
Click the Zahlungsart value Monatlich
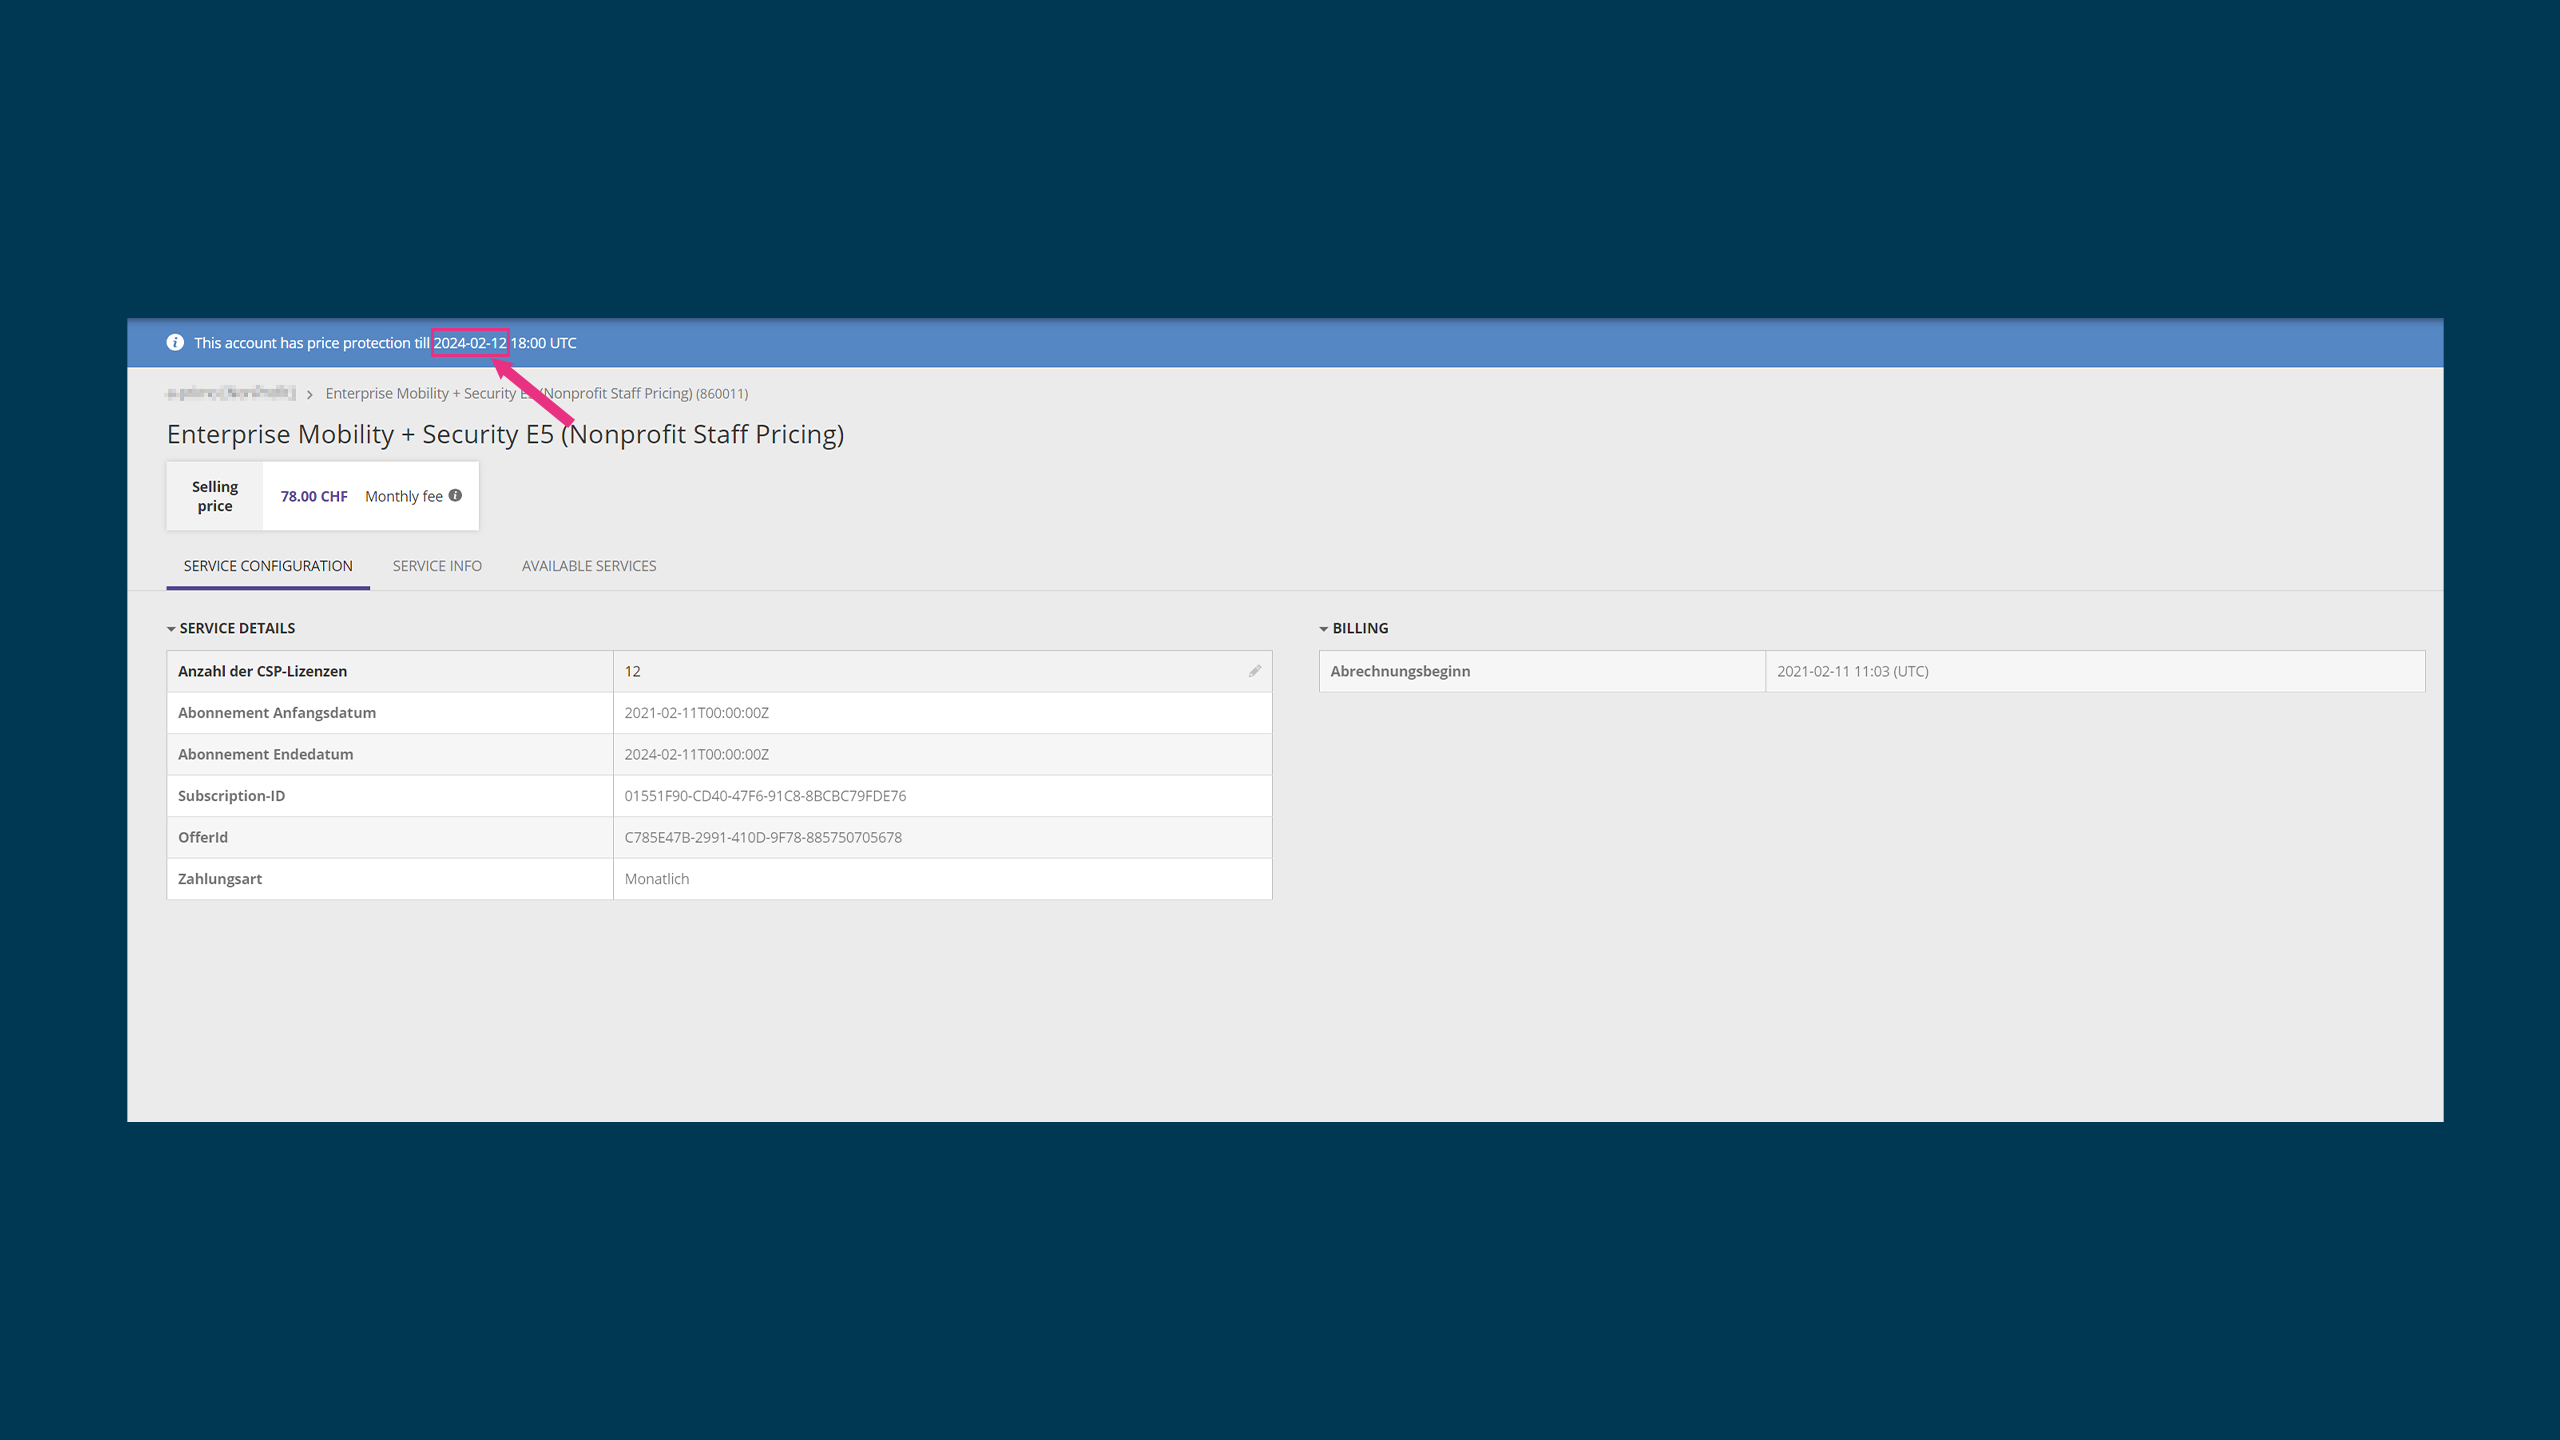pos(656,879)
